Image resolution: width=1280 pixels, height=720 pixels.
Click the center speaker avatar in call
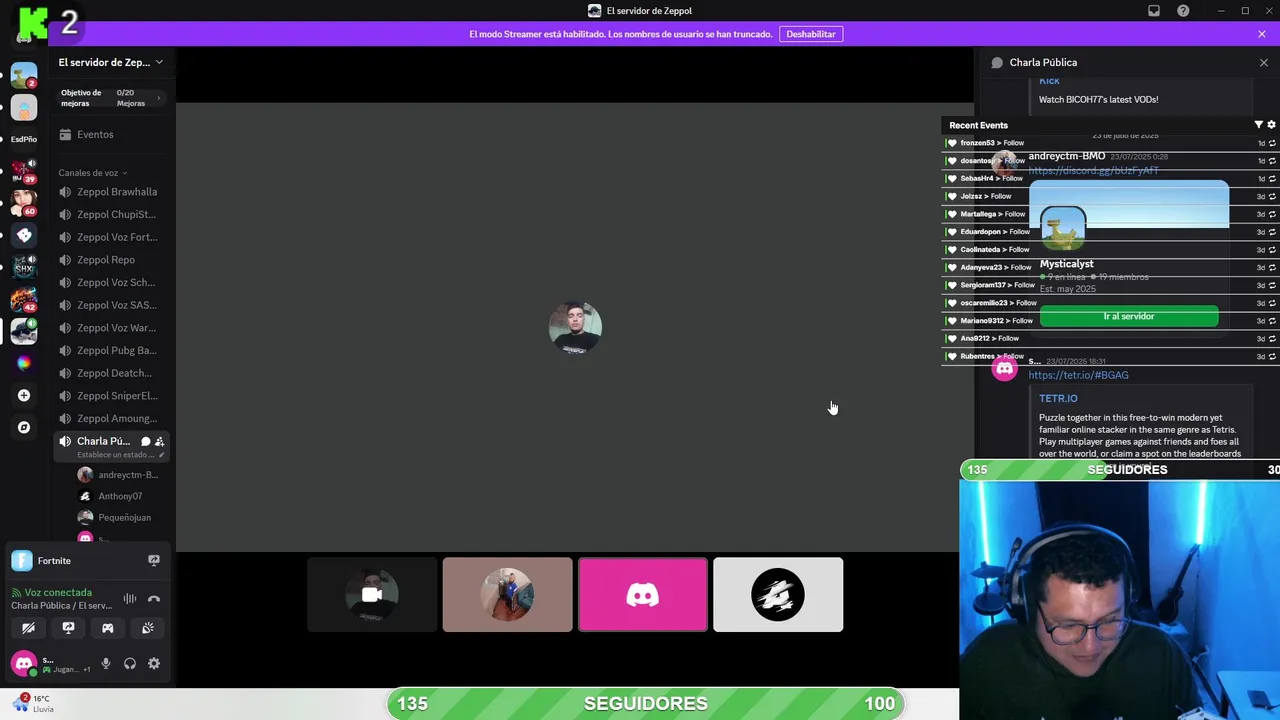tap(575, 328)
